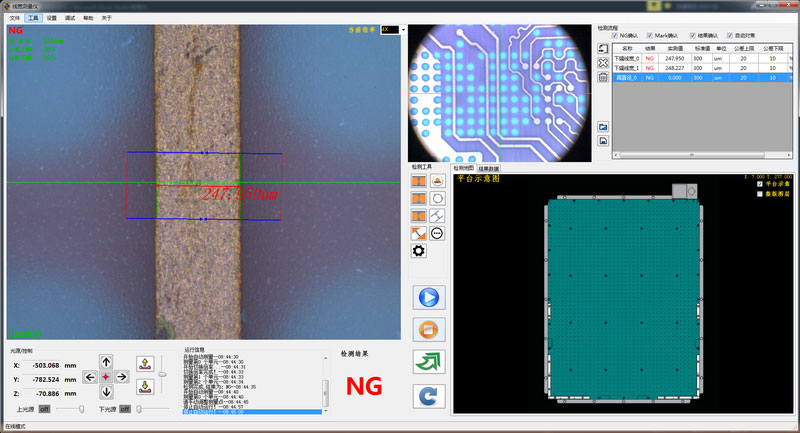Toggle the 平台示意 checkbox

pyautogui.click(x=760, y=184)
